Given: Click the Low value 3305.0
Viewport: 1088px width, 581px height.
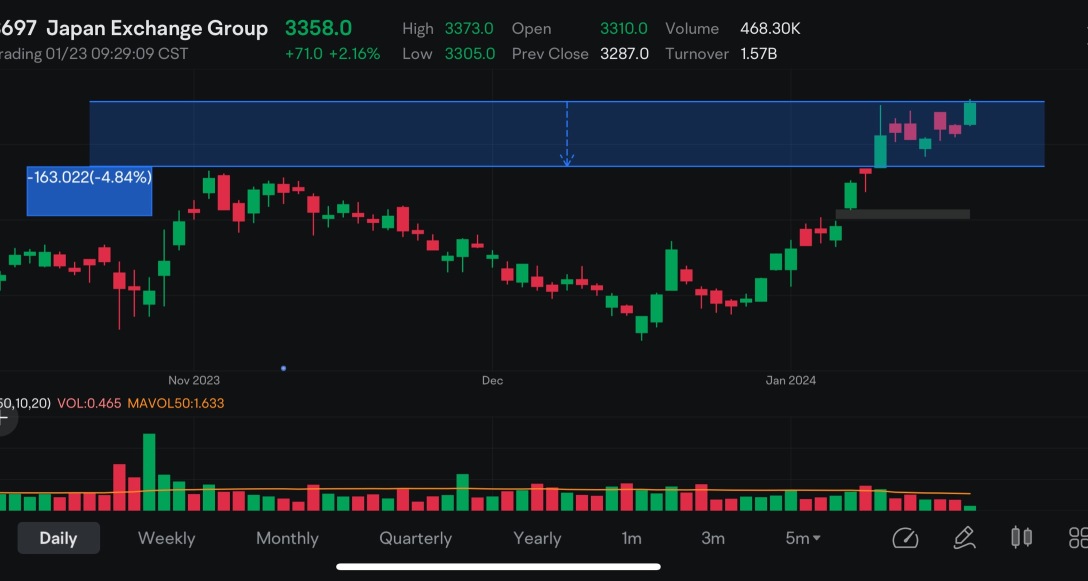Looking at the screenshot, I should point(470,54).
